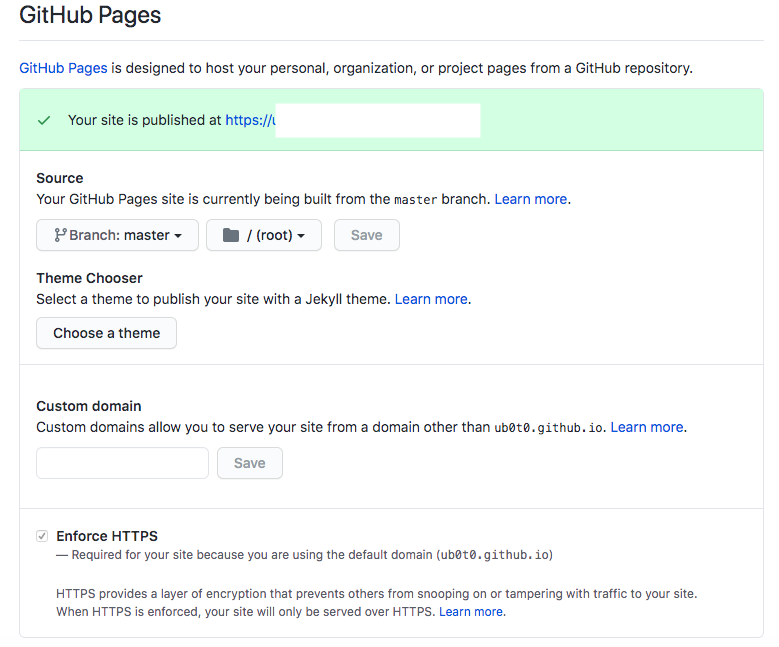Open Learn more about HTTPS enforcement
The image size is (779, 647).
pyautogui.click(x=471, y=611)
